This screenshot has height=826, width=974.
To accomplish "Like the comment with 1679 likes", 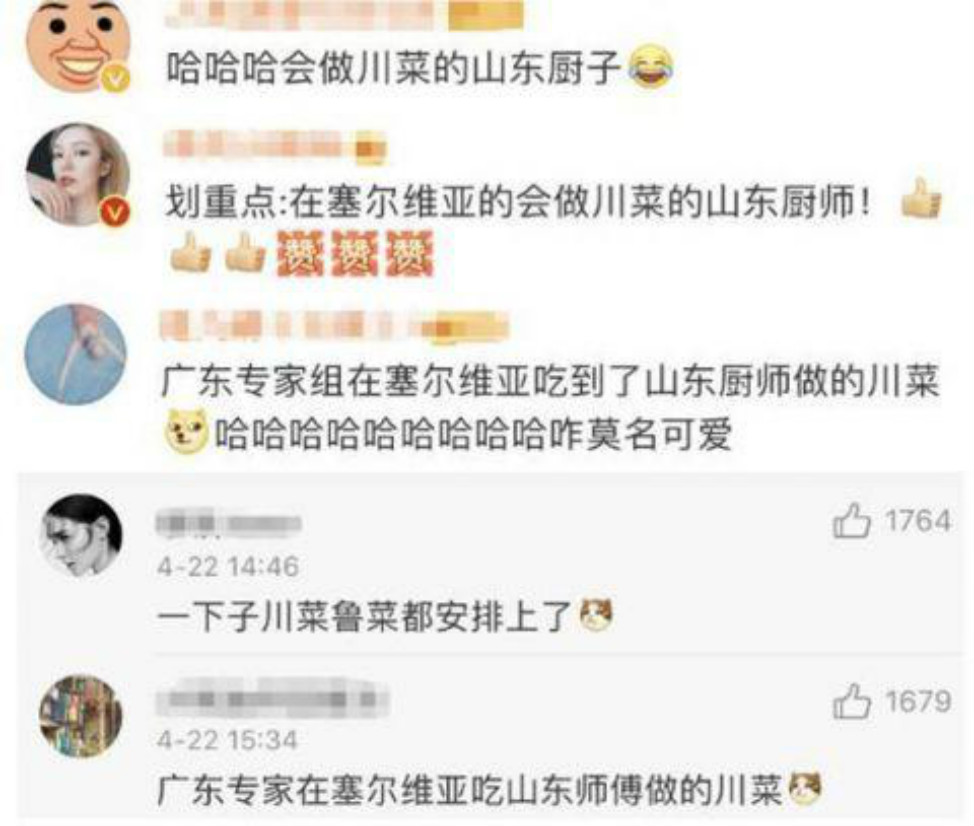I will point(852,701).
